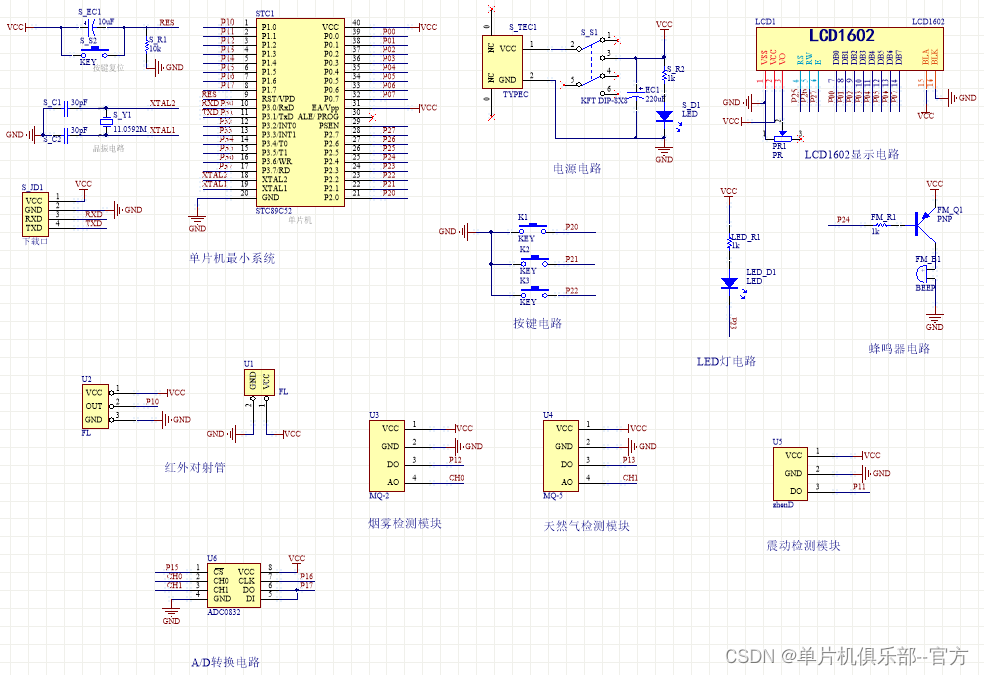The width and height of the screenshot is (984, 675).
Task: Select the FM_B1 BEEP buzzer symbol
Action: coord(925,274)
